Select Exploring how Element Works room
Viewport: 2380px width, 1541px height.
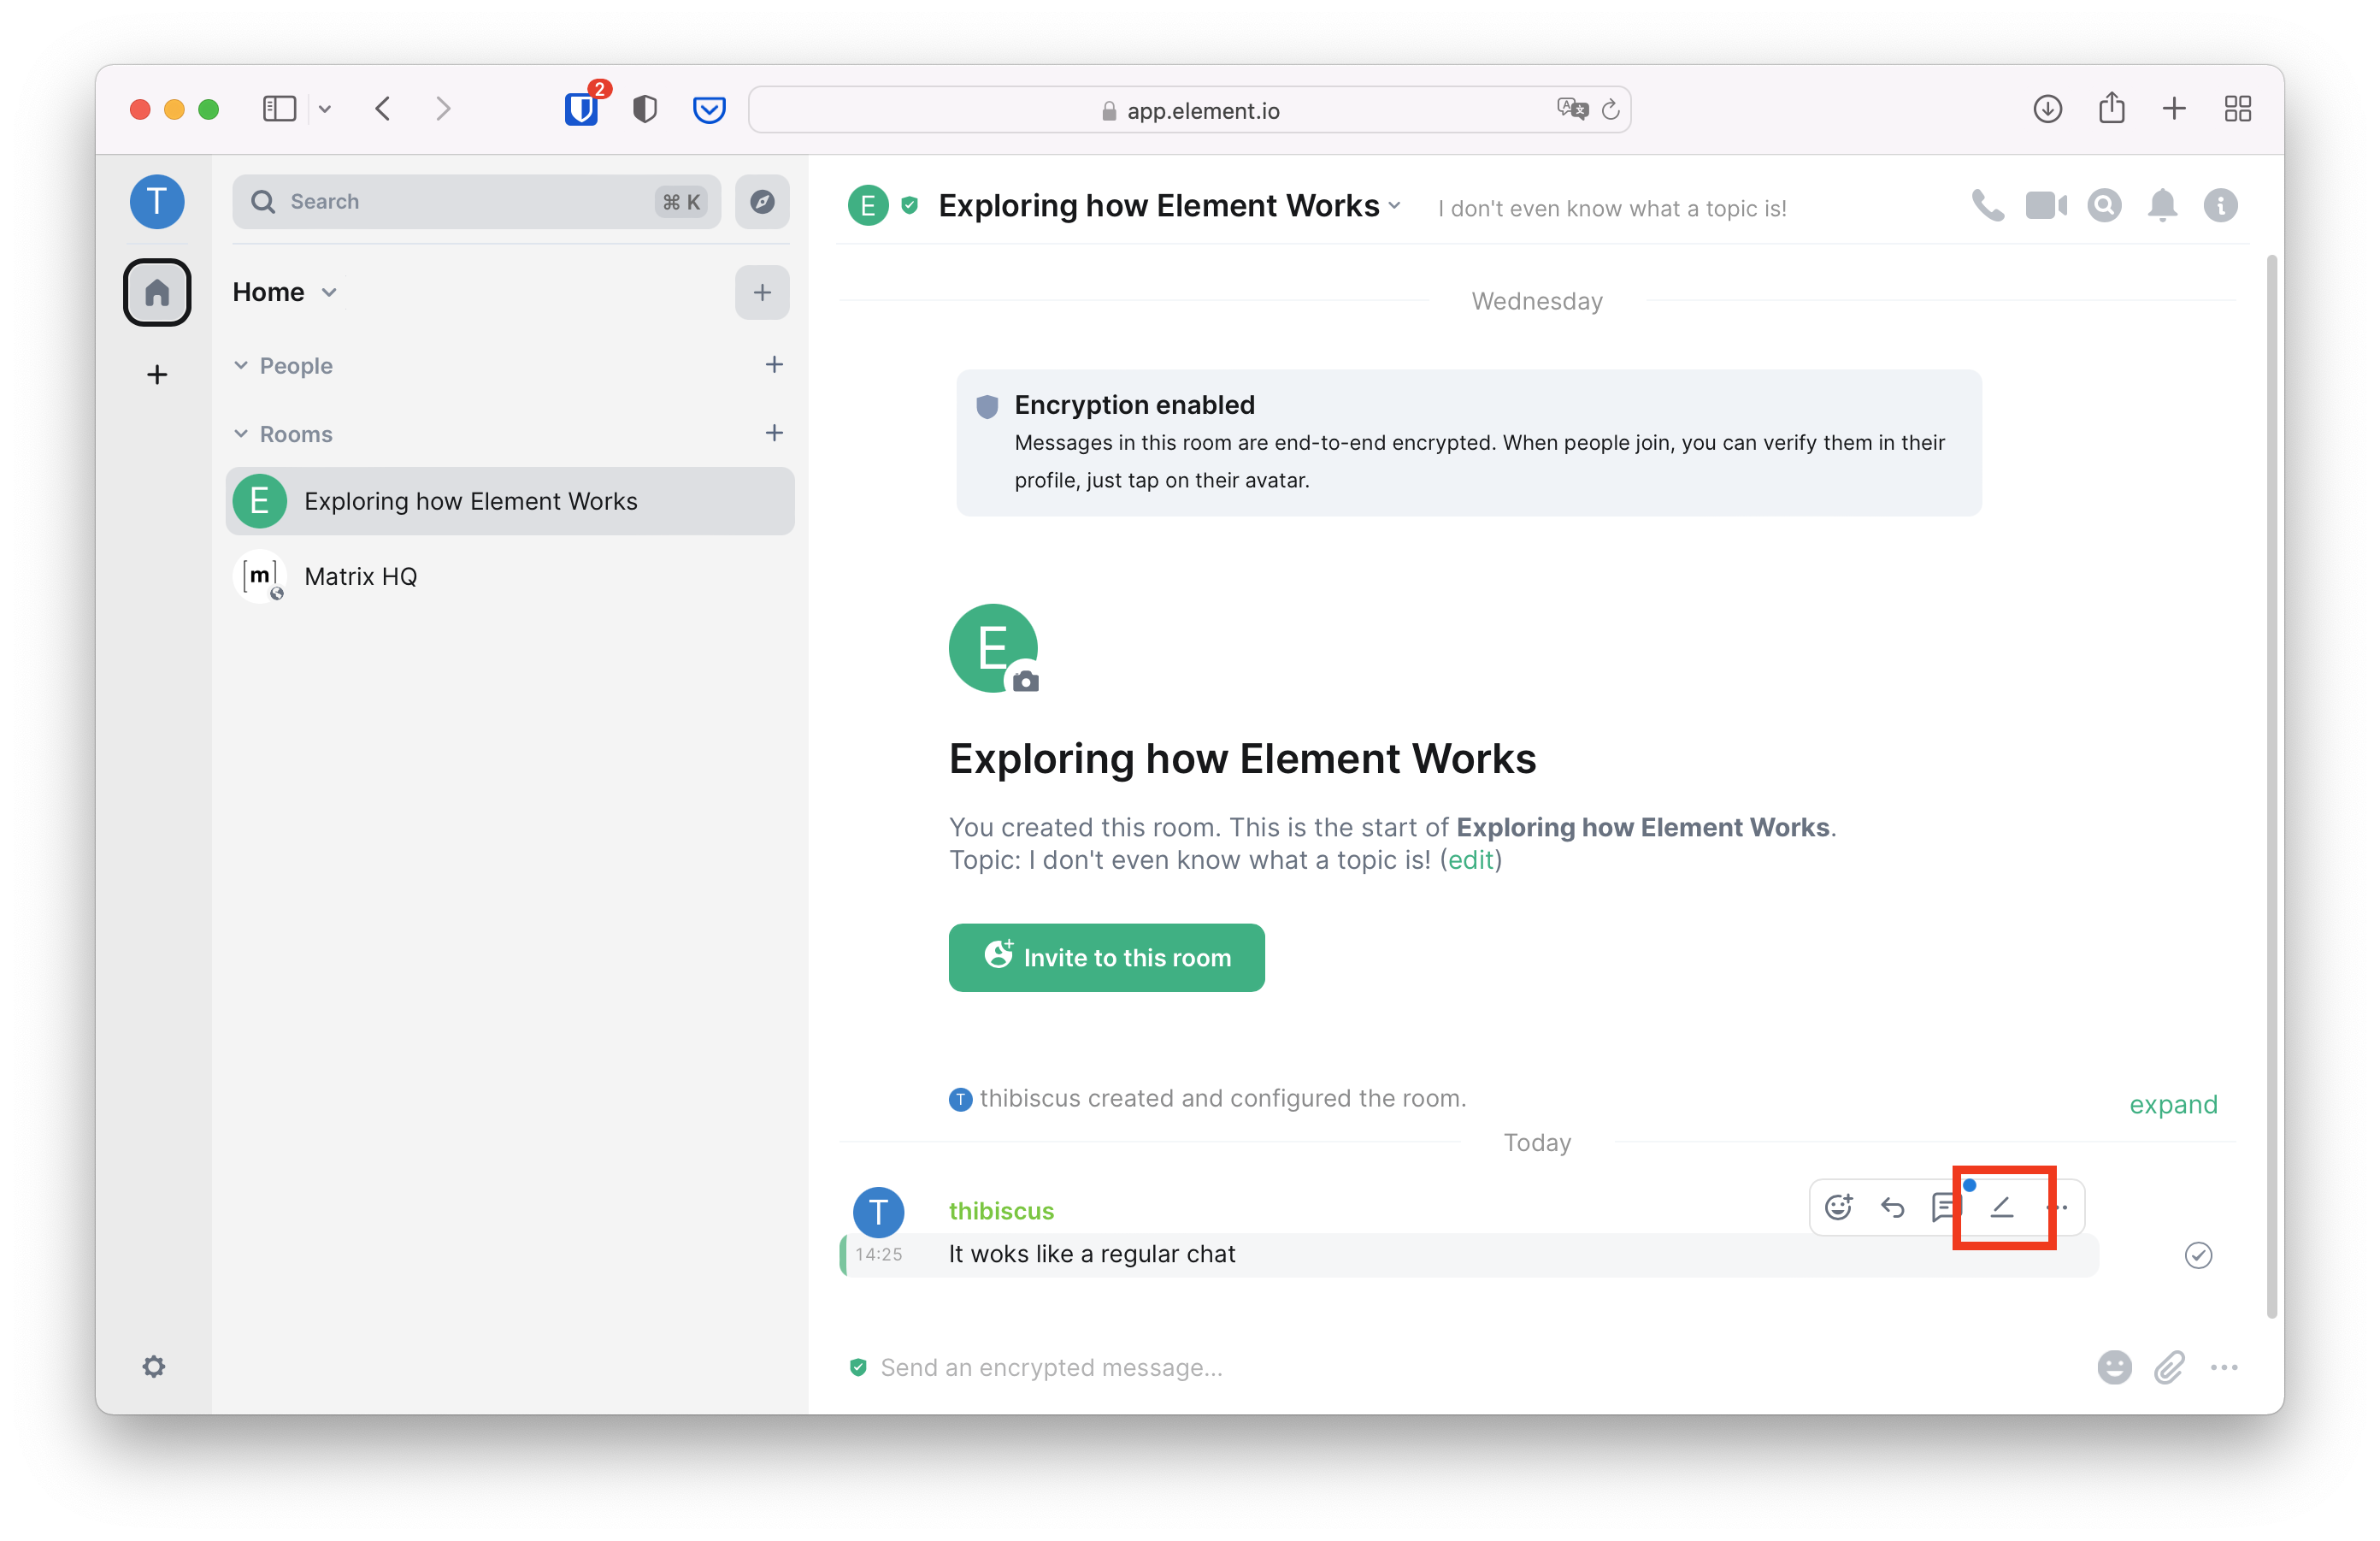click(x=470, y=501)
